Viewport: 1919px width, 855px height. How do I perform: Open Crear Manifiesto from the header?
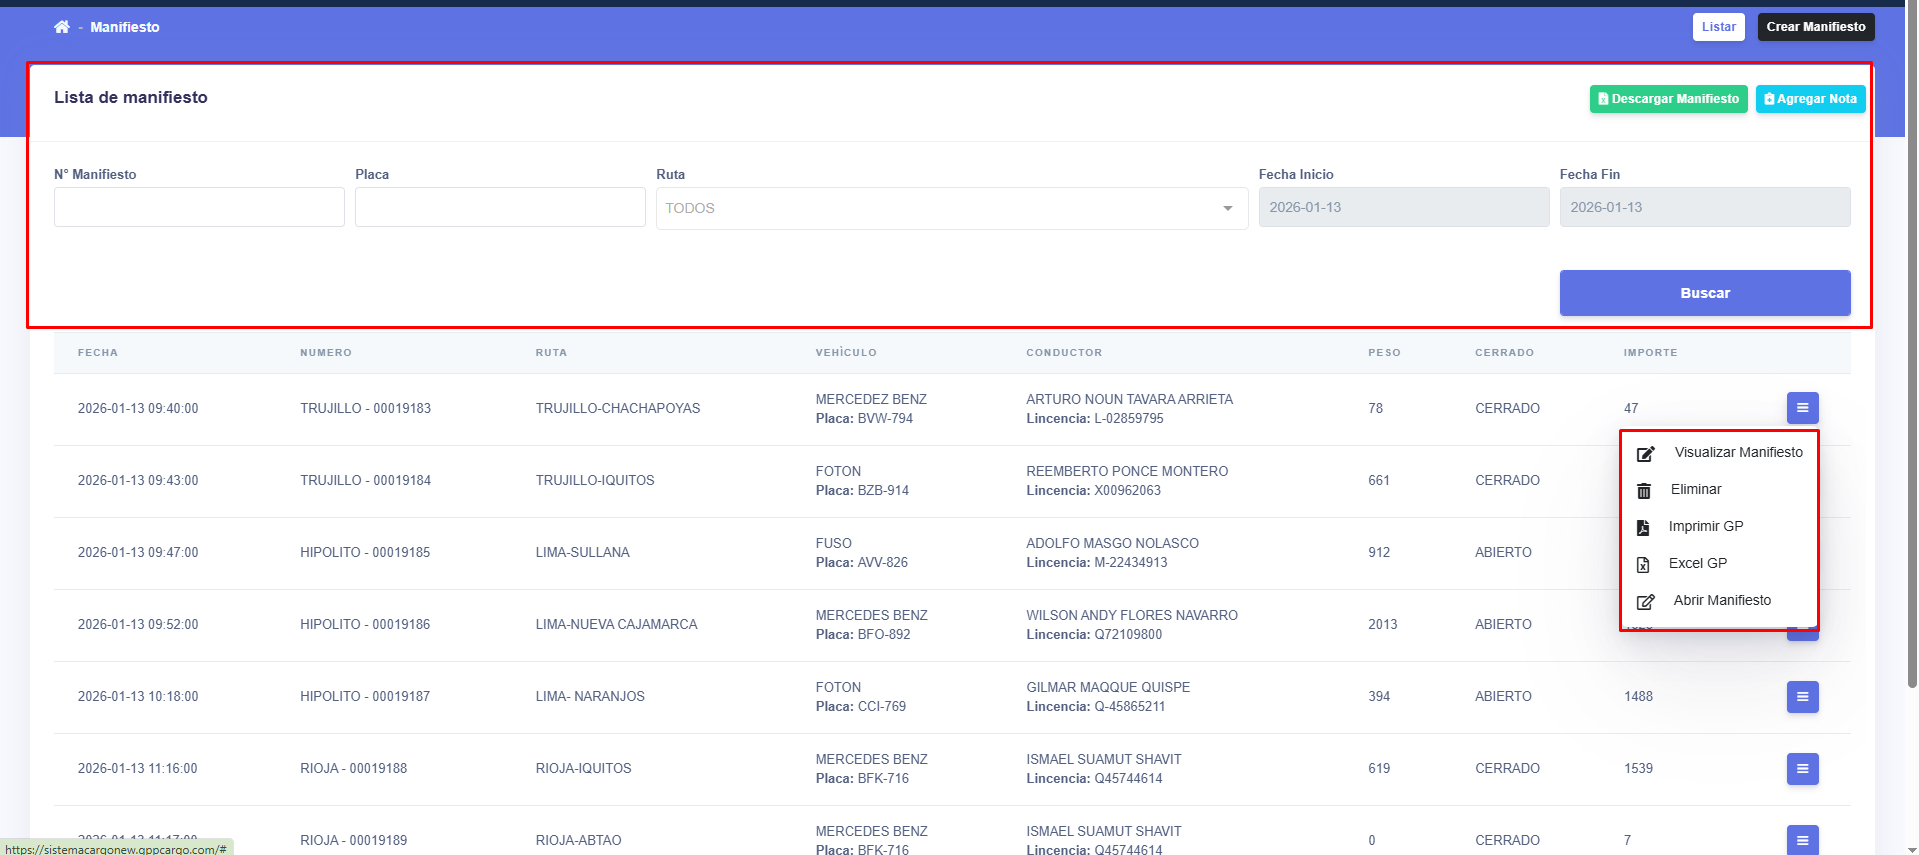pos(1815,27)
